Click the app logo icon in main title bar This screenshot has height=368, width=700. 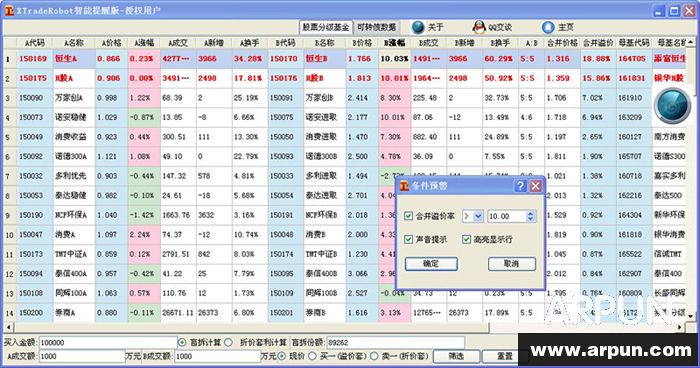[9, 10]
